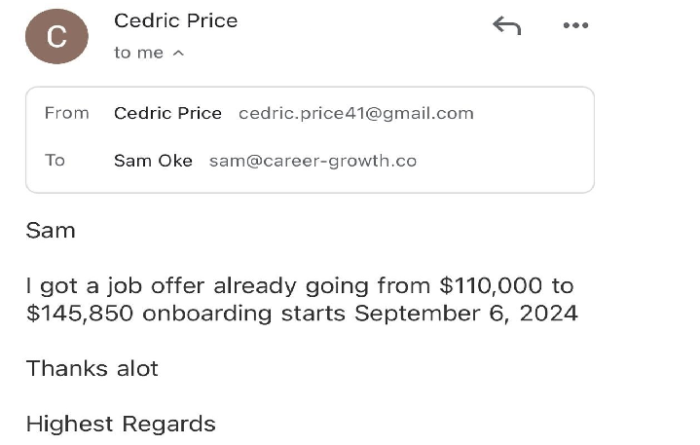Click the "Thanks alot" line
The width and height of the screenshot is (700, 445).
click(91, 368)
